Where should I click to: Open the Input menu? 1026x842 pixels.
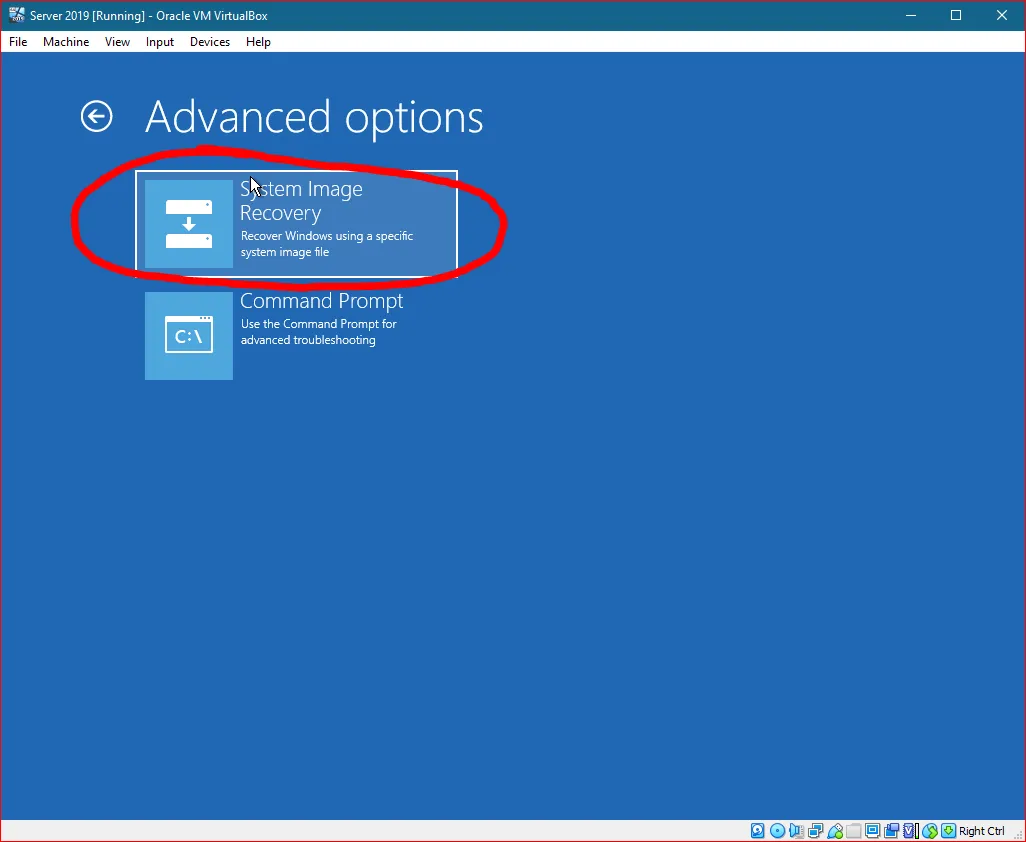click(x=159, y=42)
